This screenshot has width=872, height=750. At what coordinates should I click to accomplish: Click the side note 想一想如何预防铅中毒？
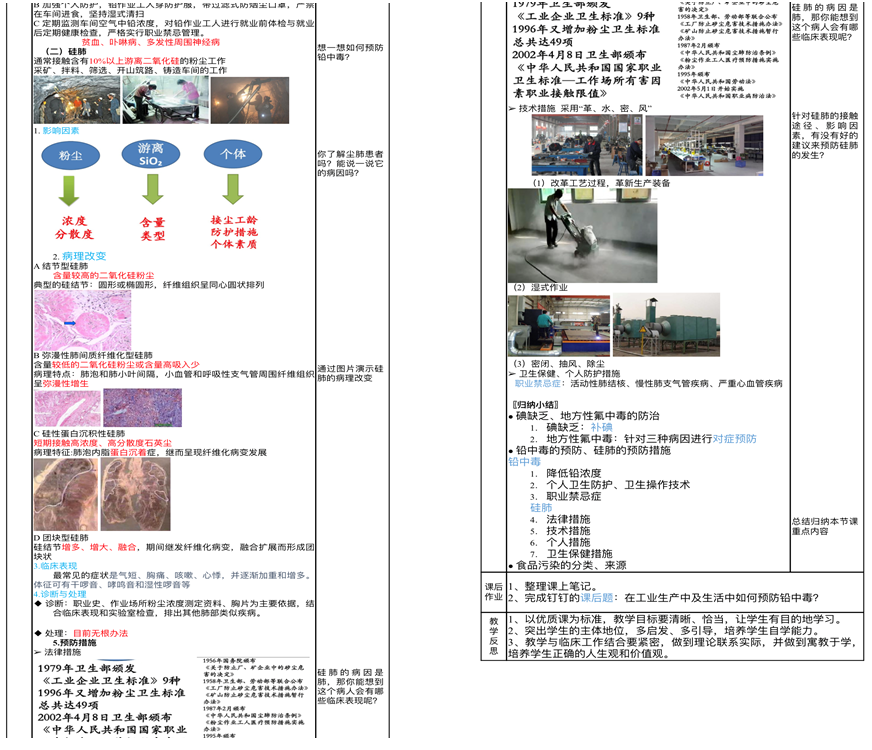pyautogui.click(x=350, y=52)
